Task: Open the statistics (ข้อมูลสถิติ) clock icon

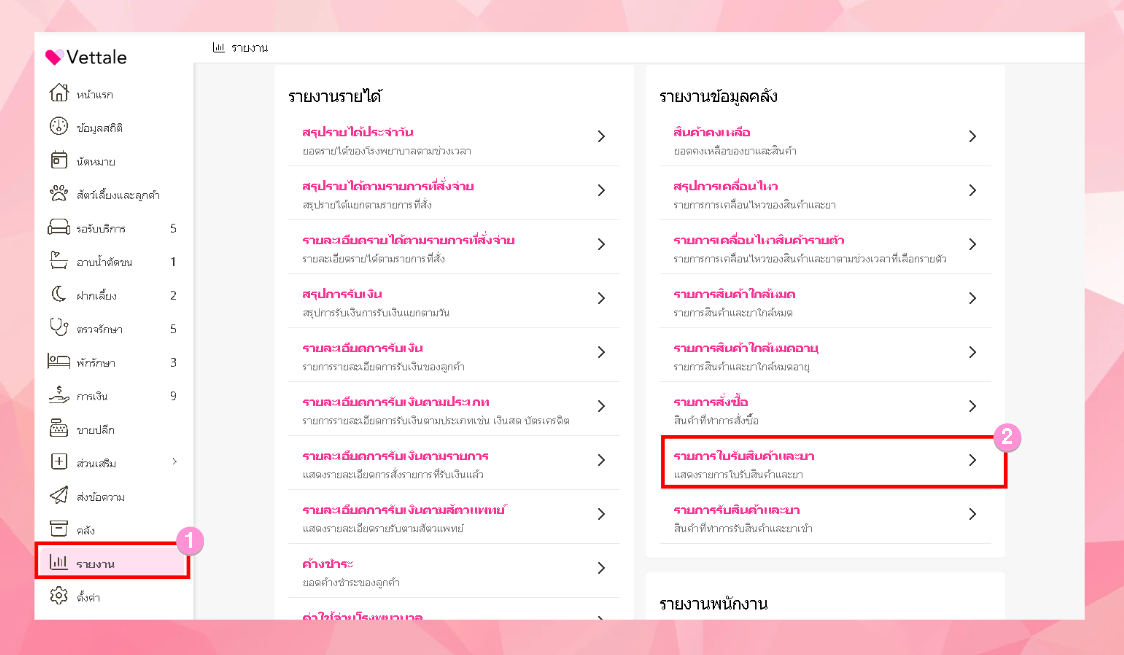Action: pos(59,127)
